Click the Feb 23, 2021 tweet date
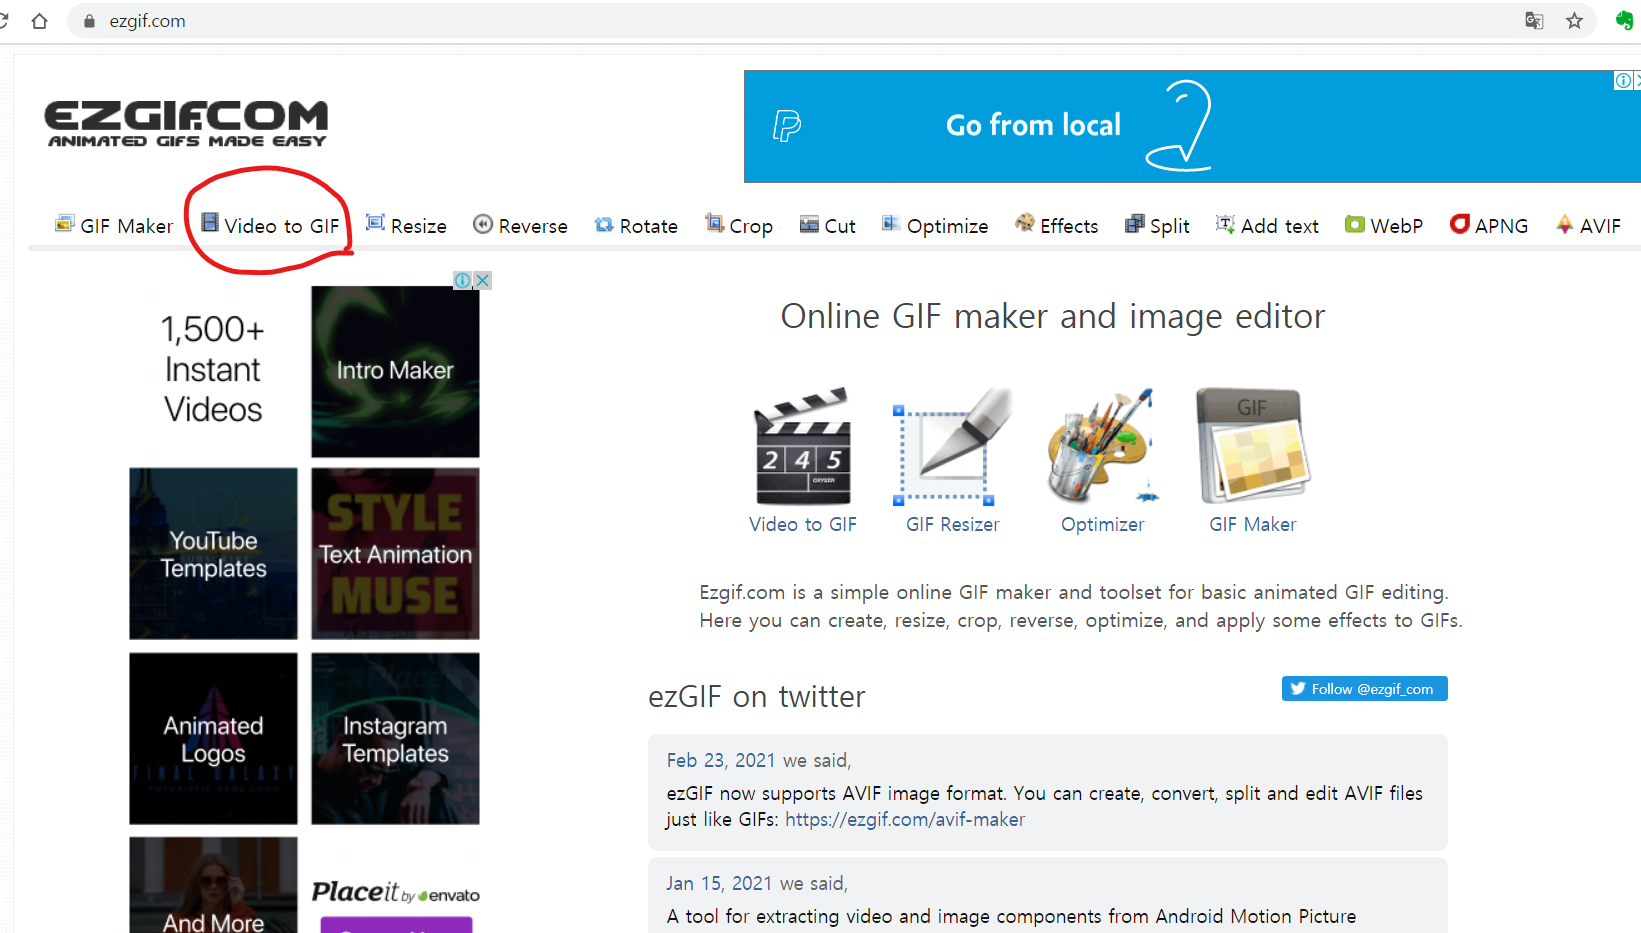This screenshot has height=933, width=1641. pos(721,760)
